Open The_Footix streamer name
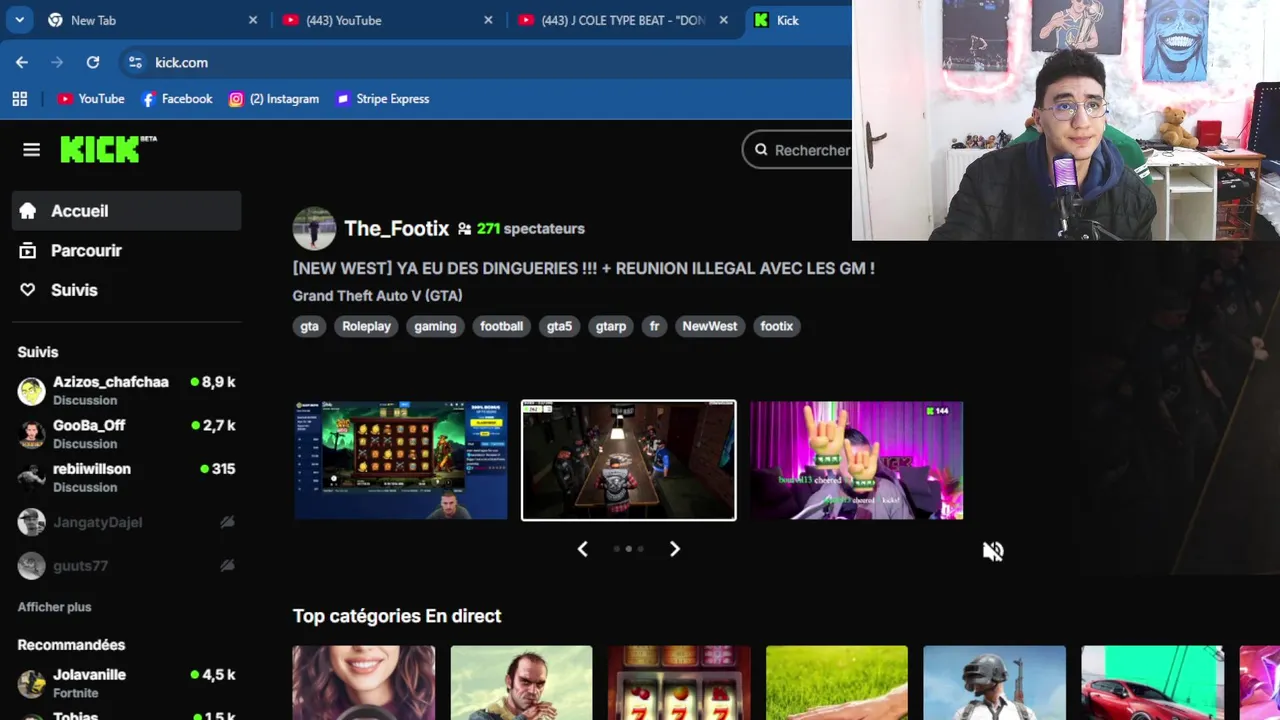Image resolution: width=1280 pixels, height=720 pixels. pyautogui.click(x=396, y=229)
